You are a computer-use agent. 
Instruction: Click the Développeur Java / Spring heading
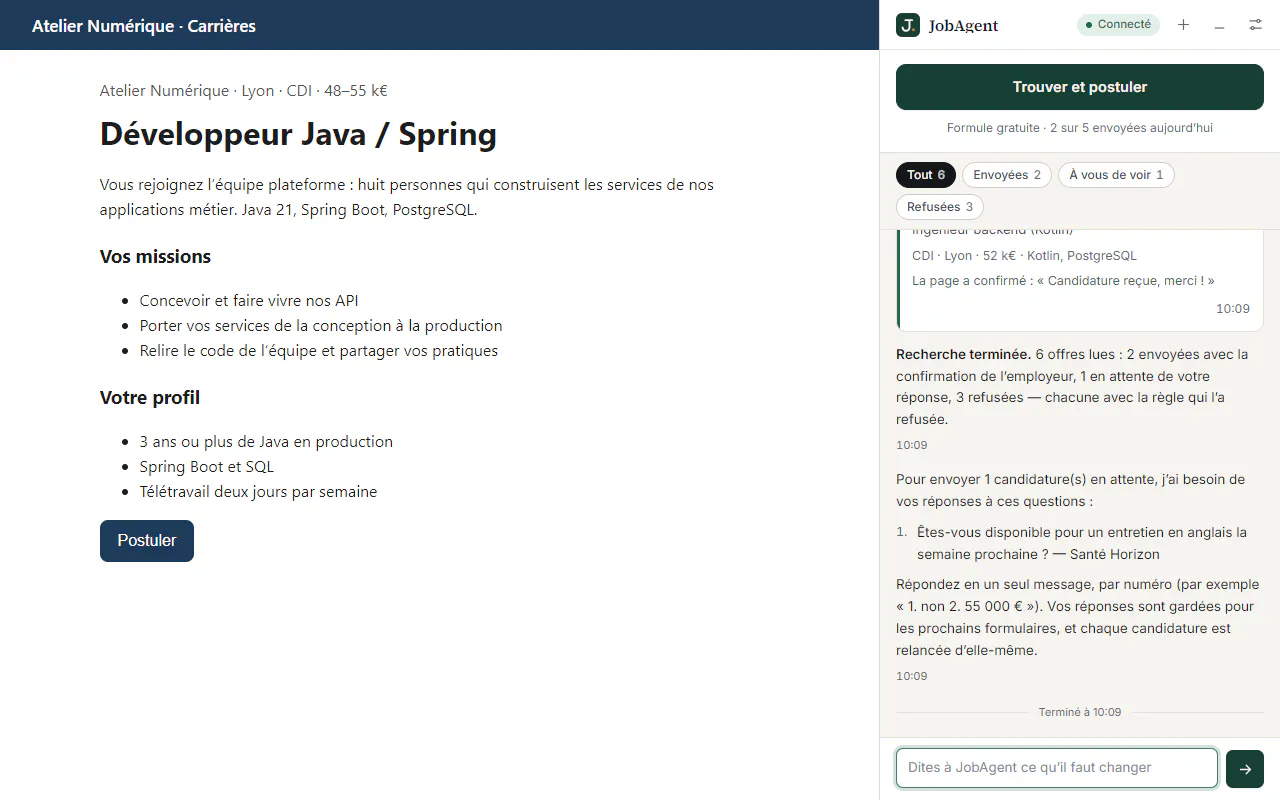(x=298, y=134)
